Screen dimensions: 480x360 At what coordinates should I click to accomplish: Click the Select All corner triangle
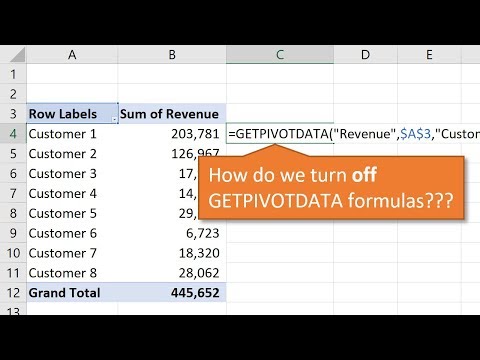pos(17,55)
